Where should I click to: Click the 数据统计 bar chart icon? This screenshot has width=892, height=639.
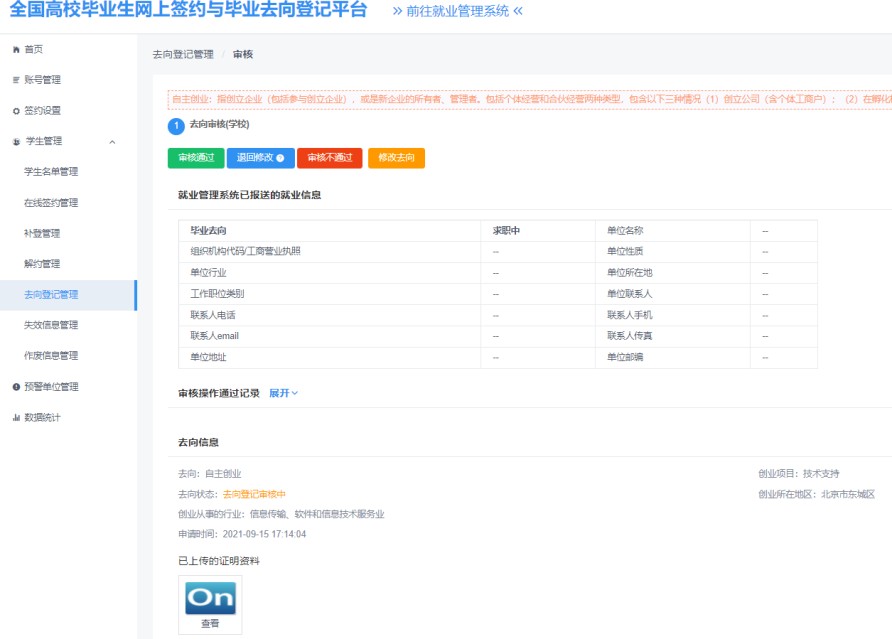point(15,418)
